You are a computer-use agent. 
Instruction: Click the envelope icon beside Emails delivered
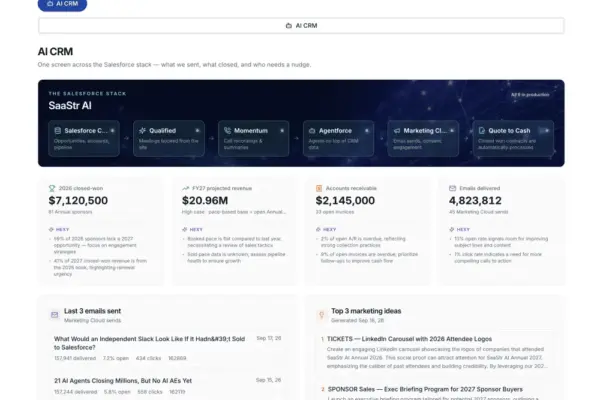tap(452, 188)
